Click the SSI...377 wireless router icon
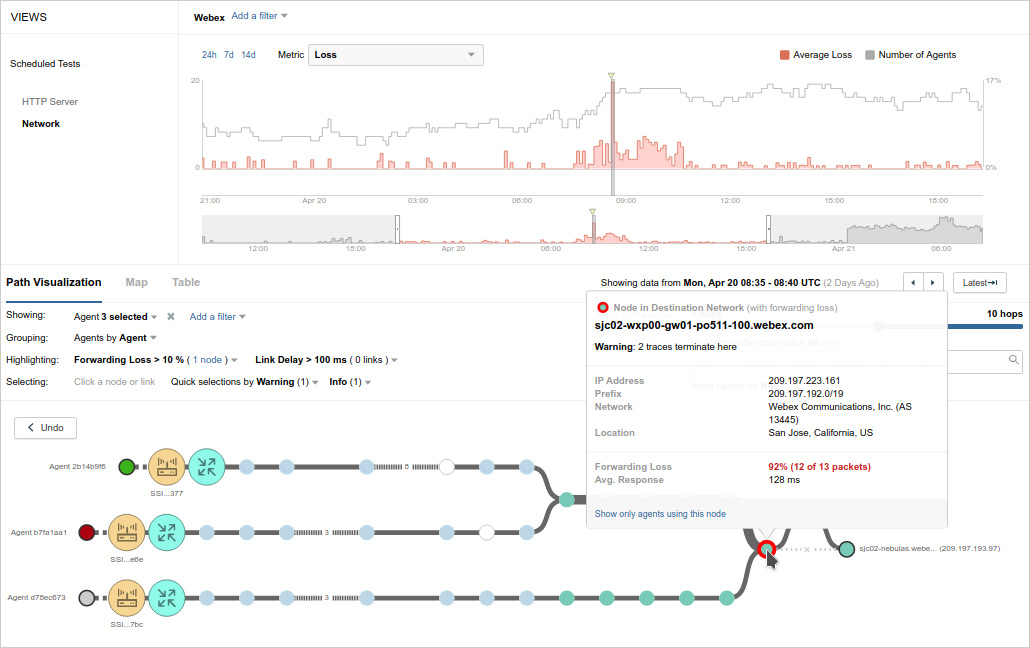 166,466
